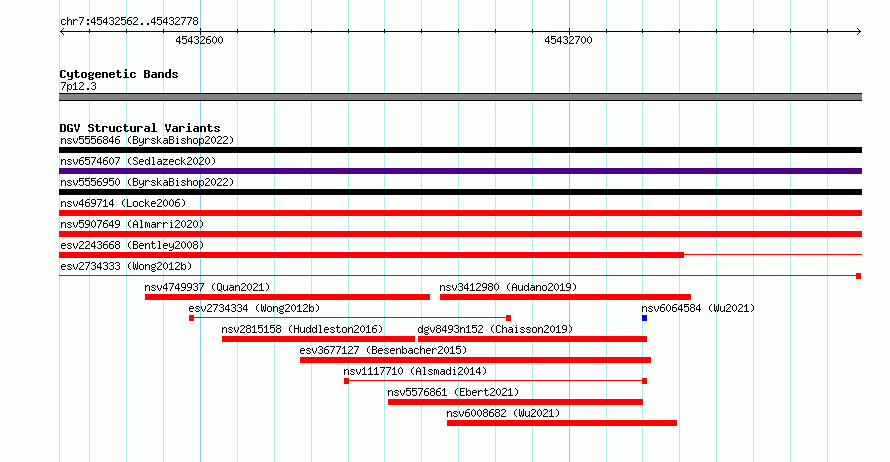Click the left arrow of the ruler

[62, 32]
